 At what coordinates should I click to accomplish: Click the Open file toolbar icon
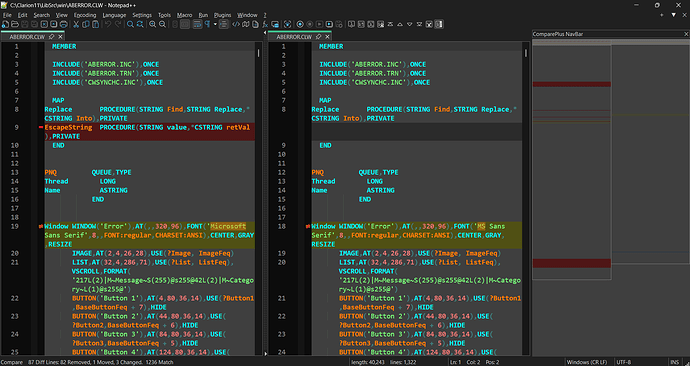coord(15,24)
